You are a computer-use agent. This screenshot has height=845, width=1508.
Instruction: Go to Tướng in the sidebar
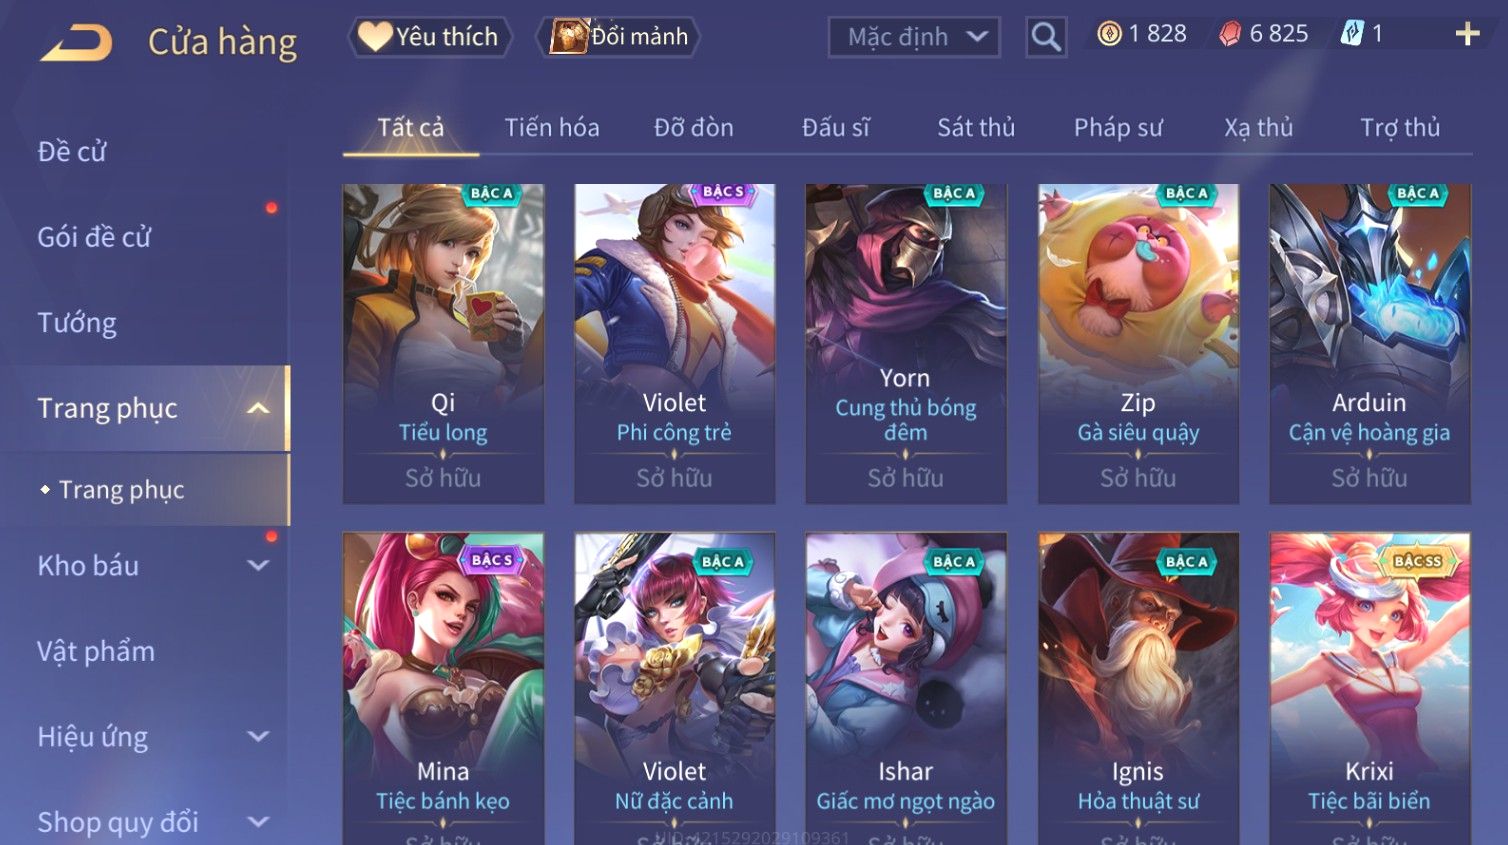[77, 323]
